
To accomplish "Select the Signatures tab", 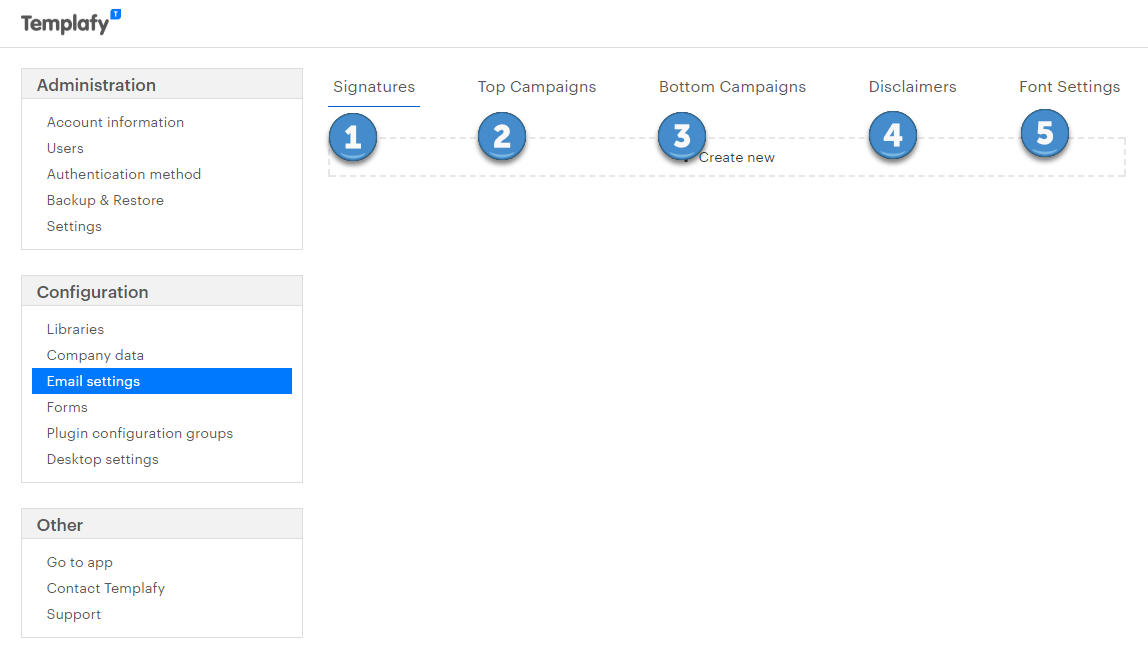I will pyautogui.click(x=373, y=87).
